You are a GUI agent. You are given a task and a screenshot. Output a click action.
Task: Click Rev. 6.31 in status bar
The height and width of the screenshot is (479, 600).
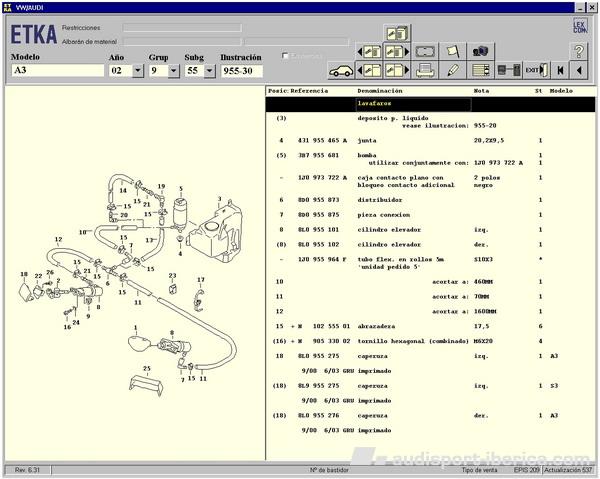point(27,470)
